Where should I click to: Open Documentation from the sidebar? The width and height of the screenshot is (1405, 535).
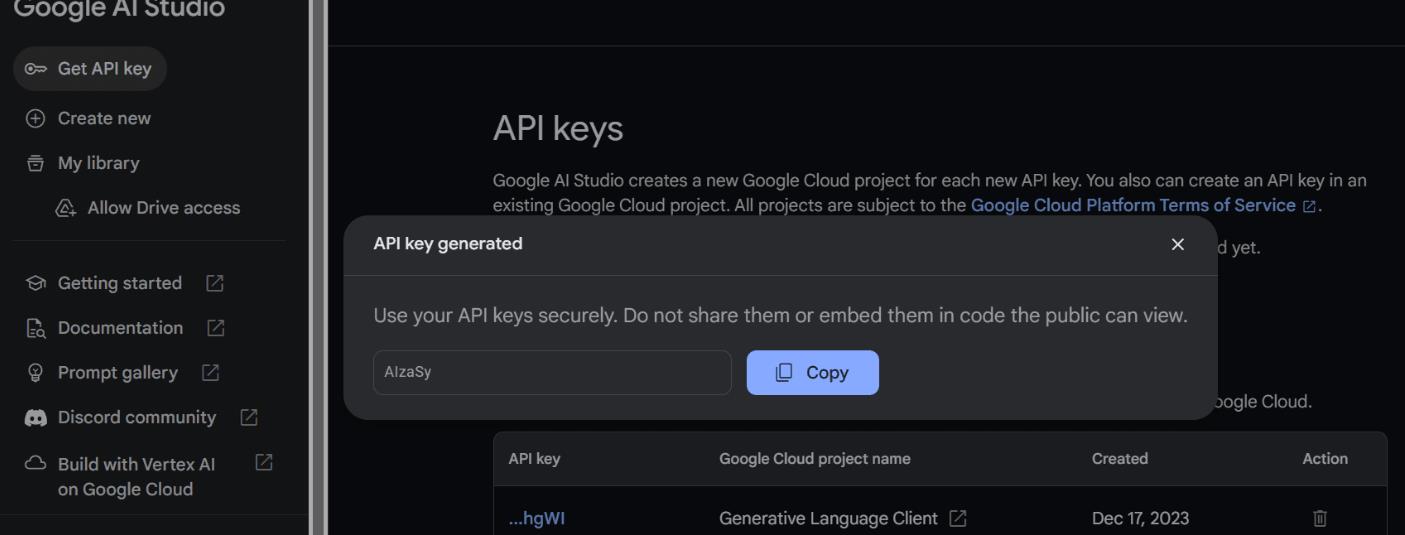(120, 328)
